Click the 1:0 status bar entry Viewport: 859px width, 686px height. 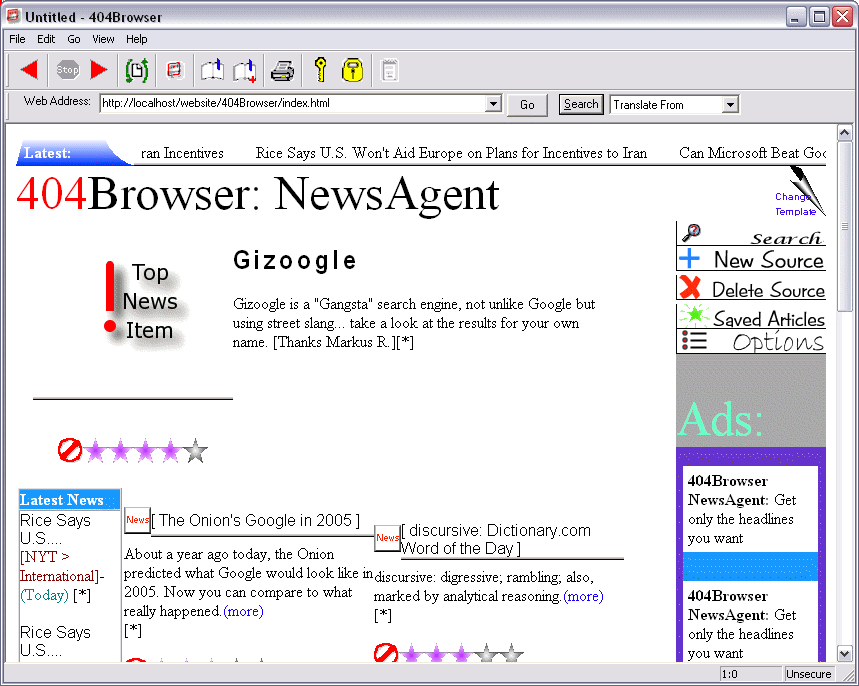point(750,674)
